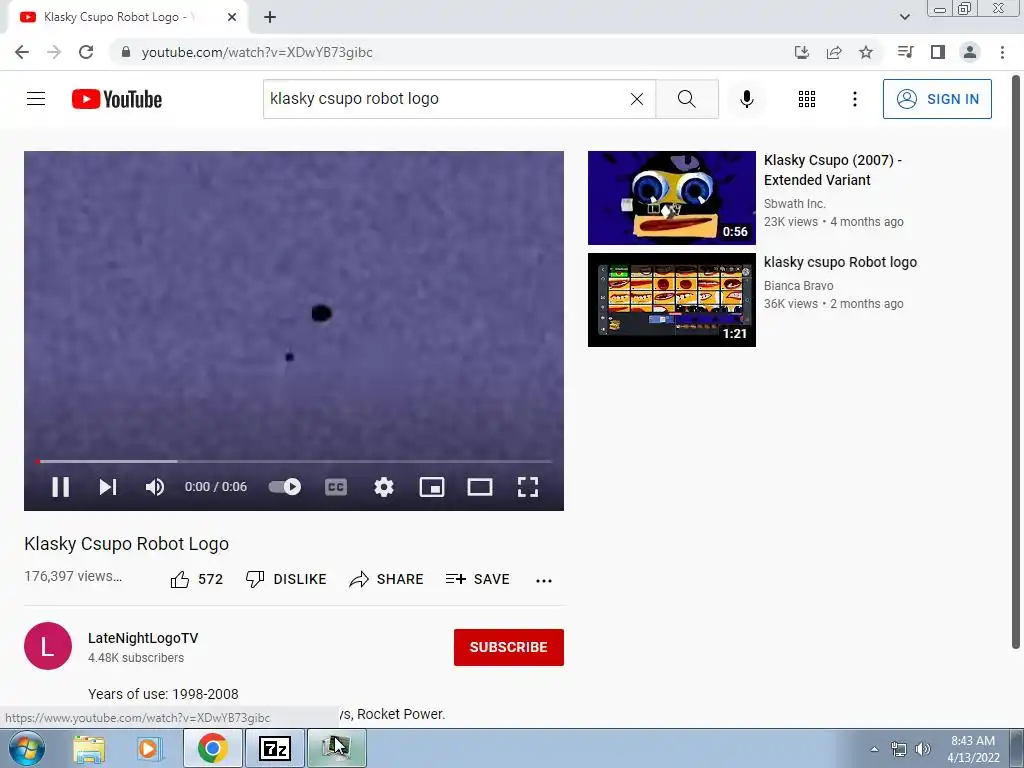The image size is (1024, 768).
Task: Toggle closed captions on player
Action: [x=336, y=487]
